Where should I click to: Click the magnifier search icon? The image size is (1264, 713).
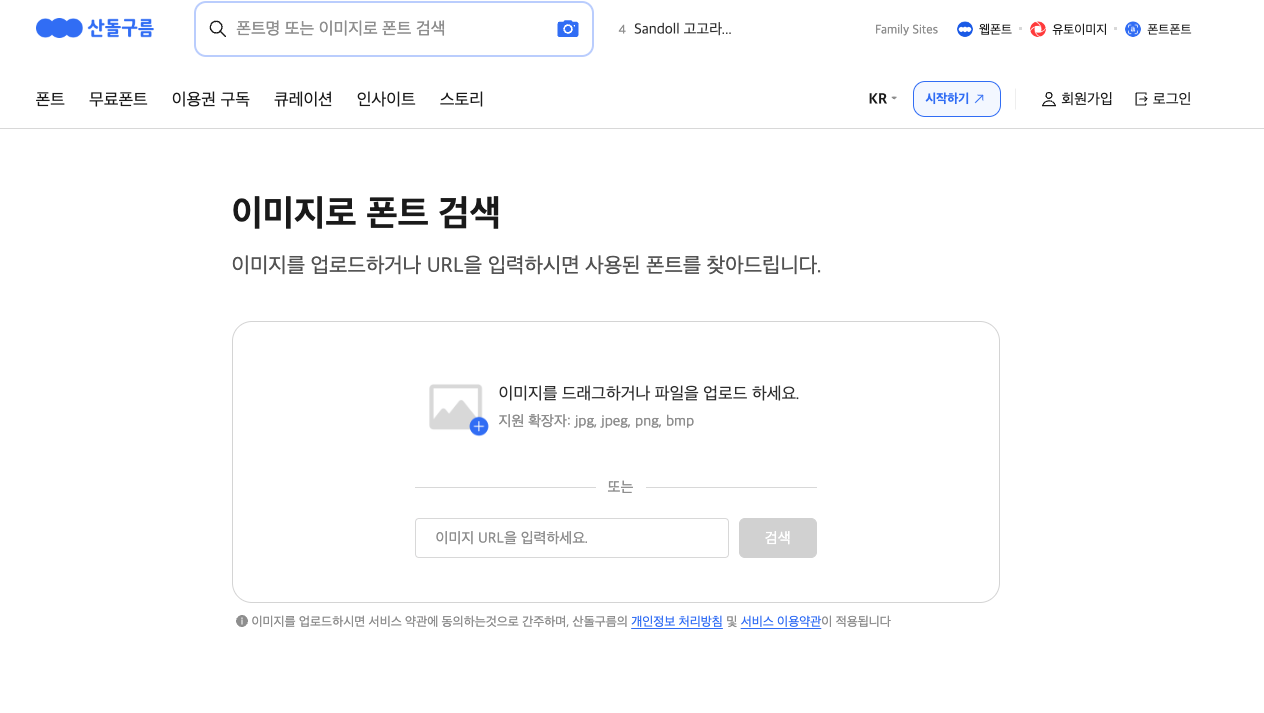tap(217, 29)
